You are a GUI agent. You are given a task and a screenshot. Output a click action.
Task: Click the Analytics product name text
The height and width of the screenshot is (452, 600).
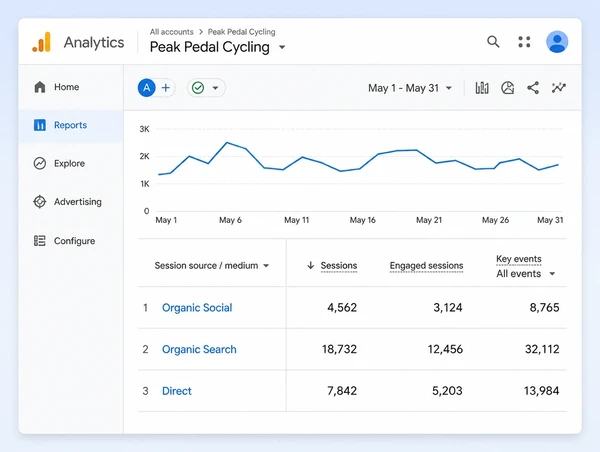(x=94, y=42)
